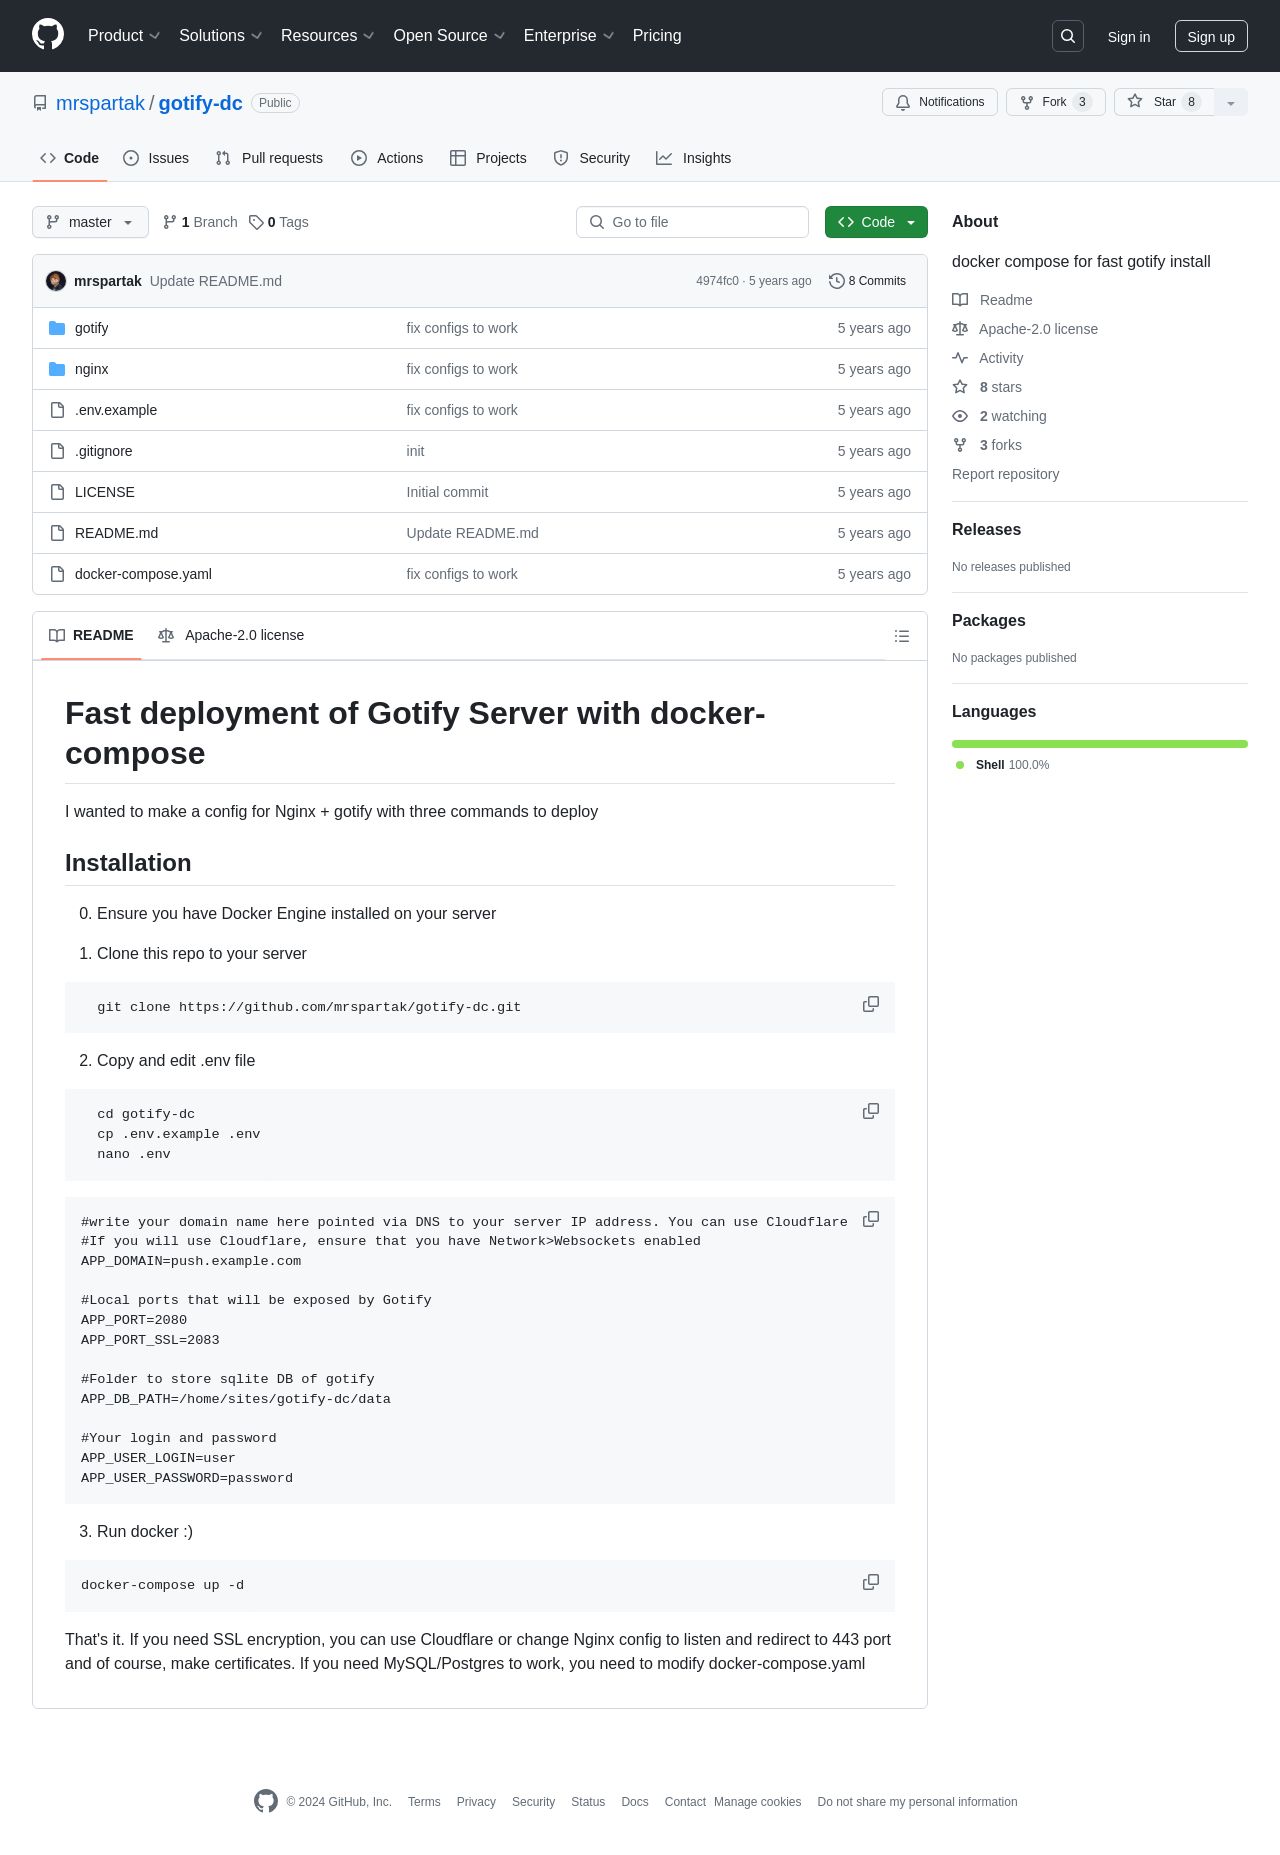Expand the Product menu

point(123,36)
